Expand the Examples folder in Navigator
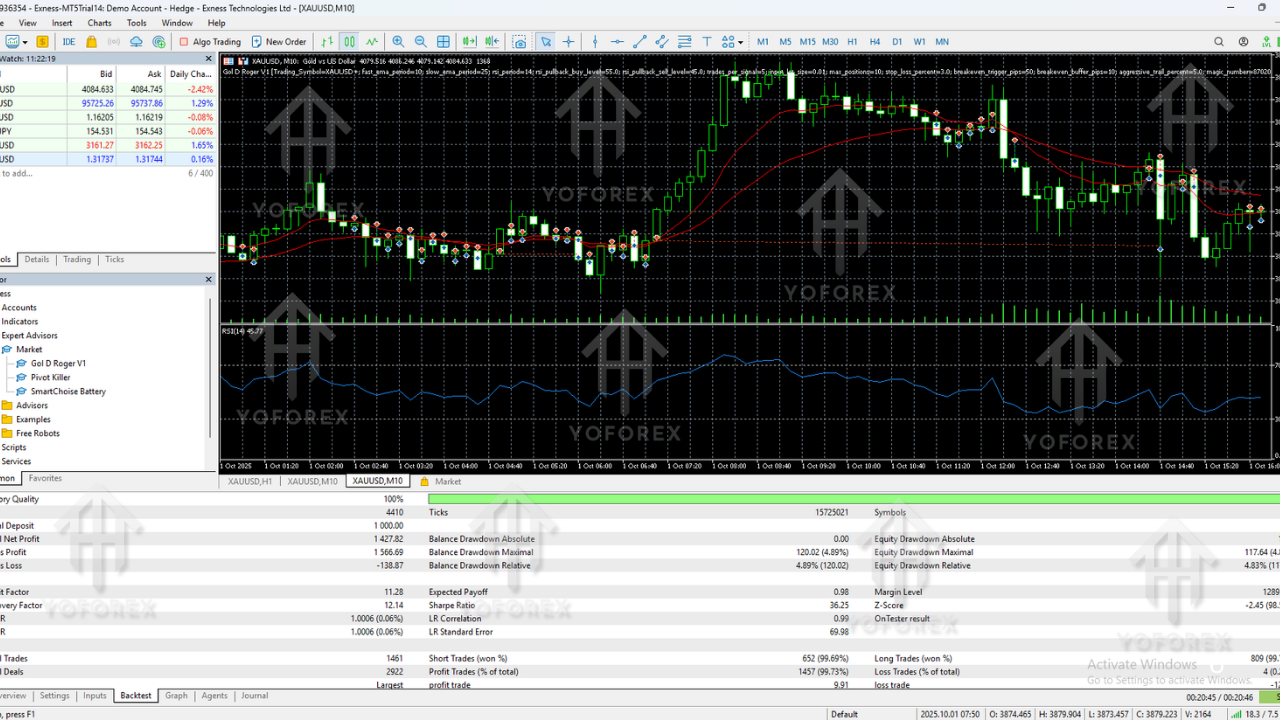This screenshot has width=1280, height=720. coord(33,419)
